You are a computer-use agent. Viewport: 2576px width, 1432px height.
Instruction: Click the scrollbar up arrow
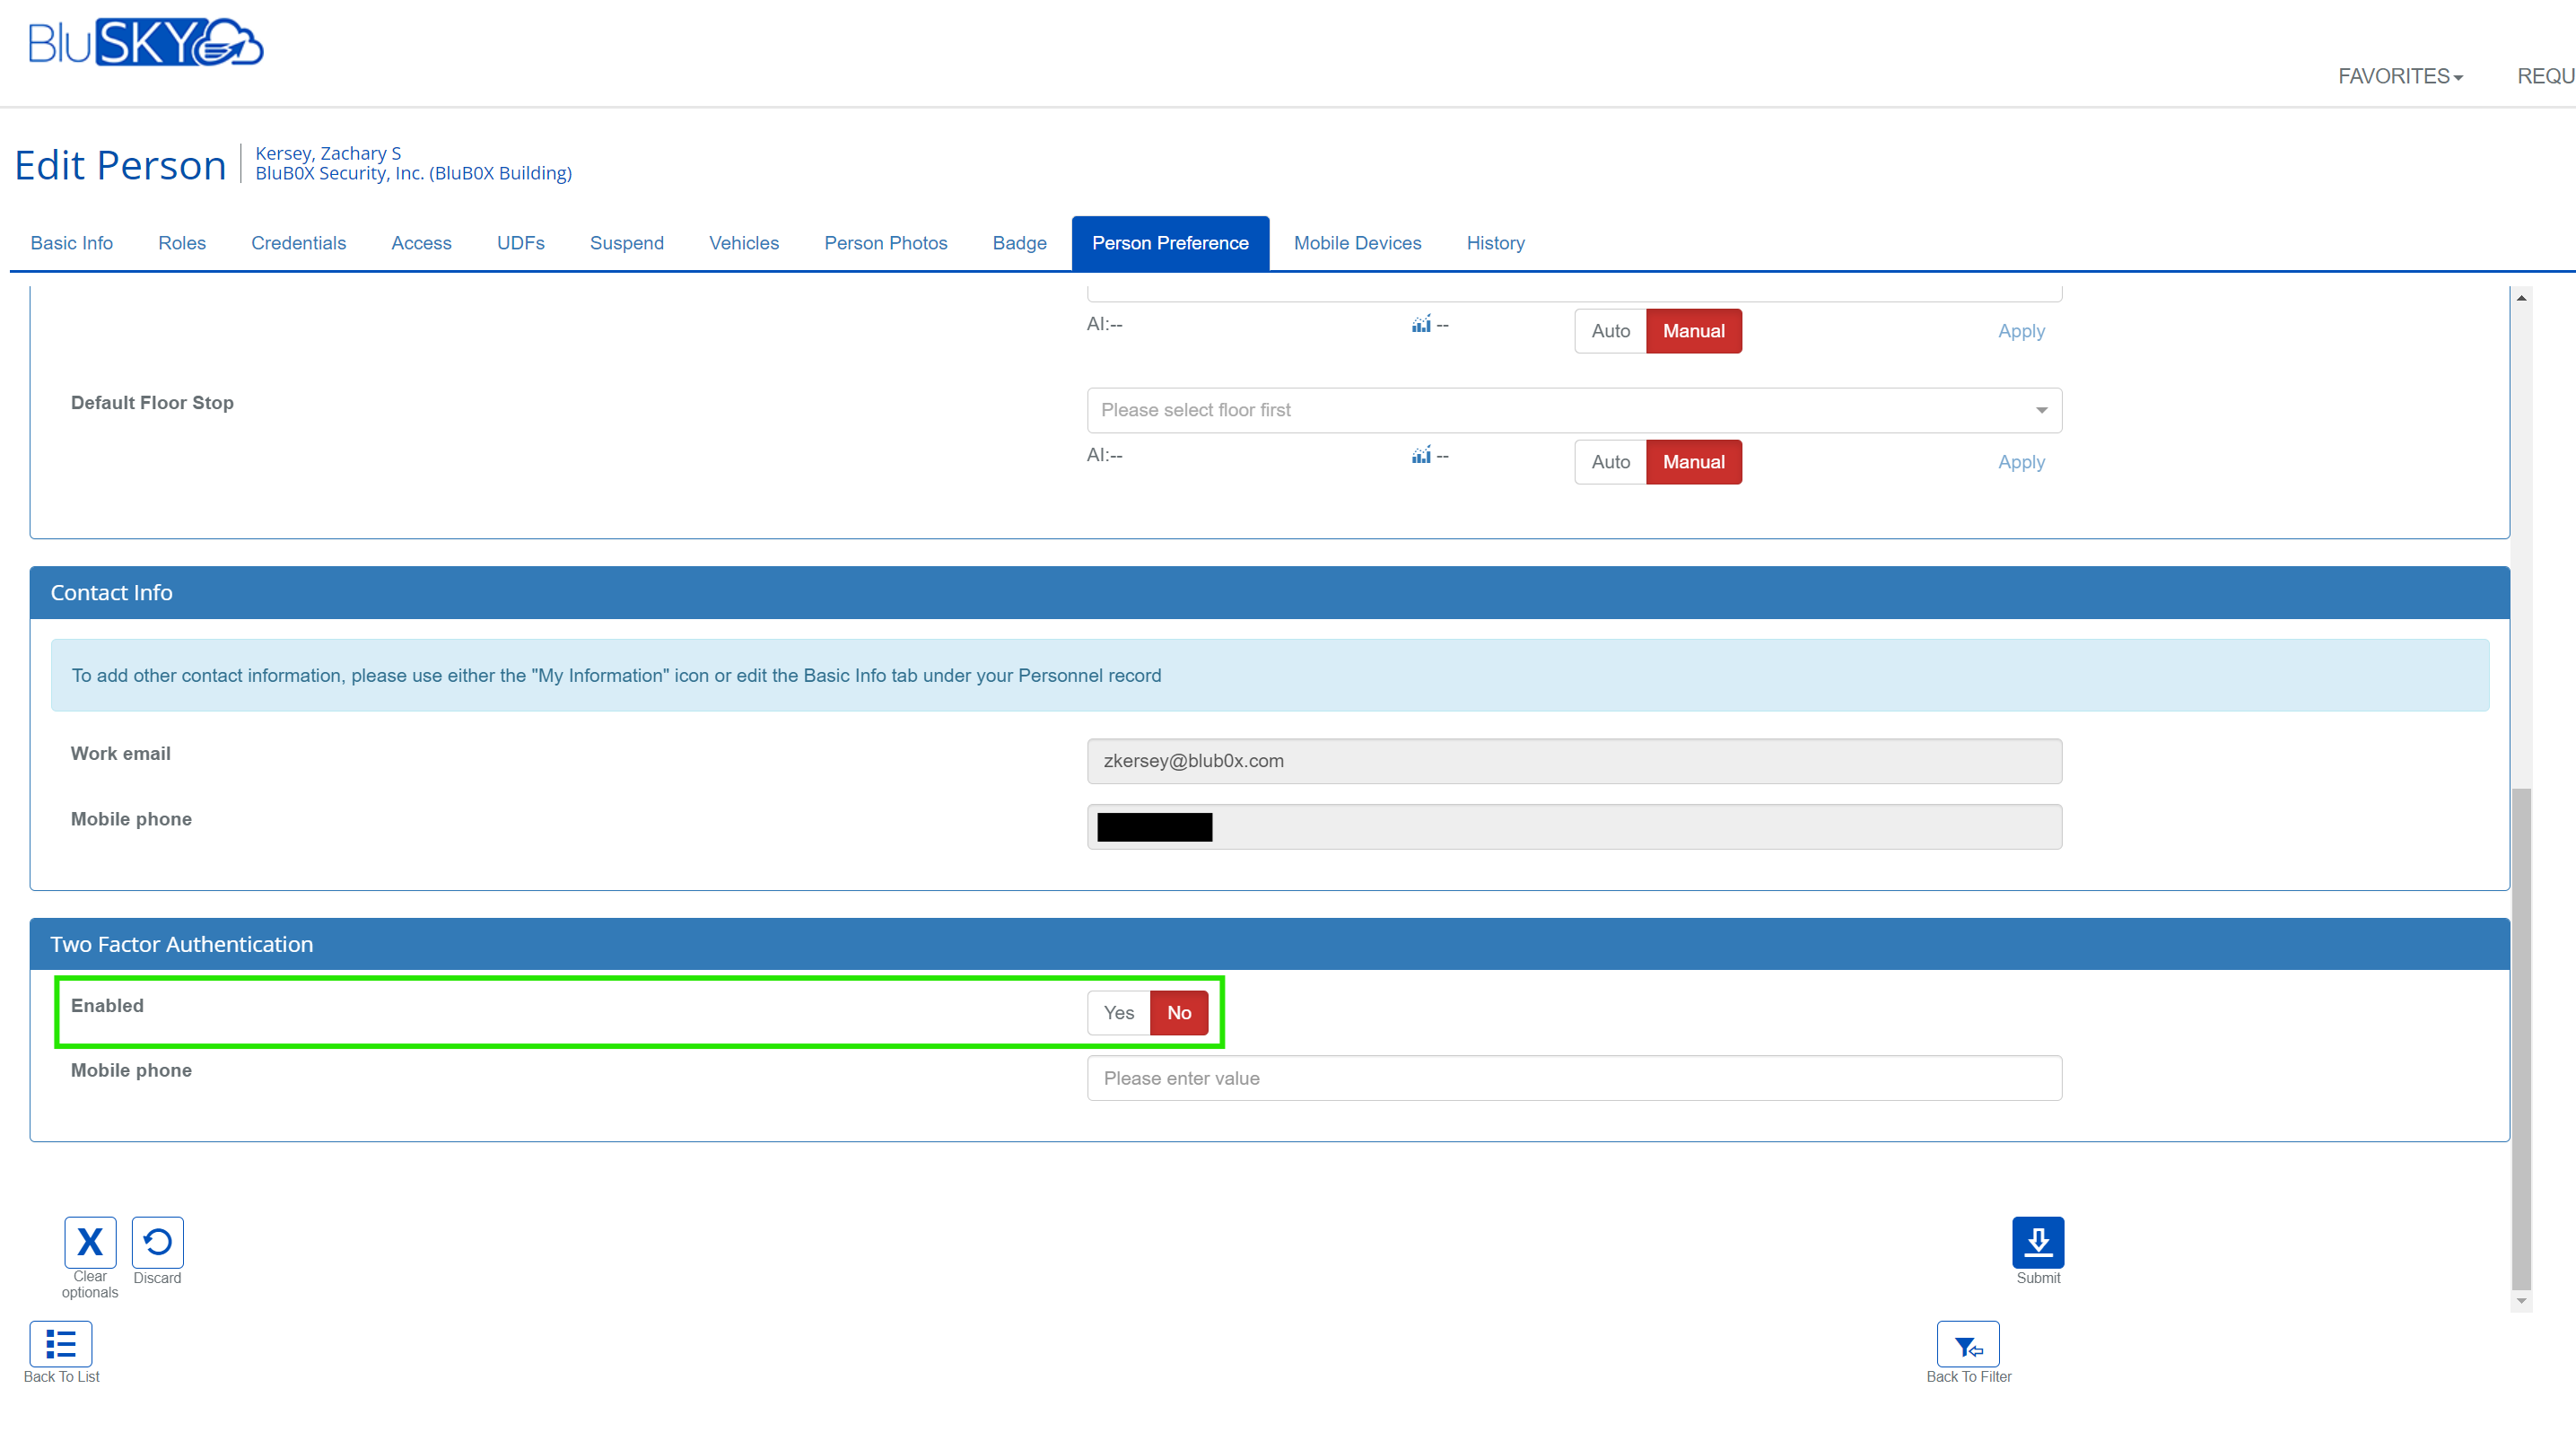[2521, 298]
